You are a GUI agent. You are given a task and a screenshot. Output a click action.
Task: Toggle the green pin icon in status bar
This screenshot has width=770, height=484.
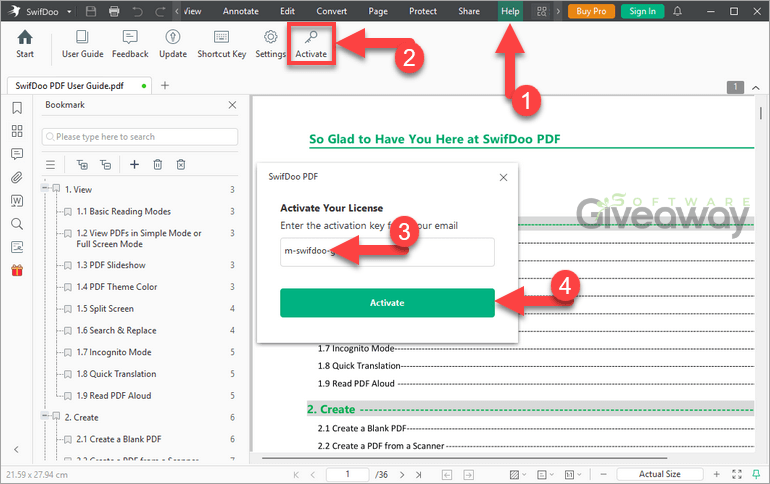coord(756,474)
